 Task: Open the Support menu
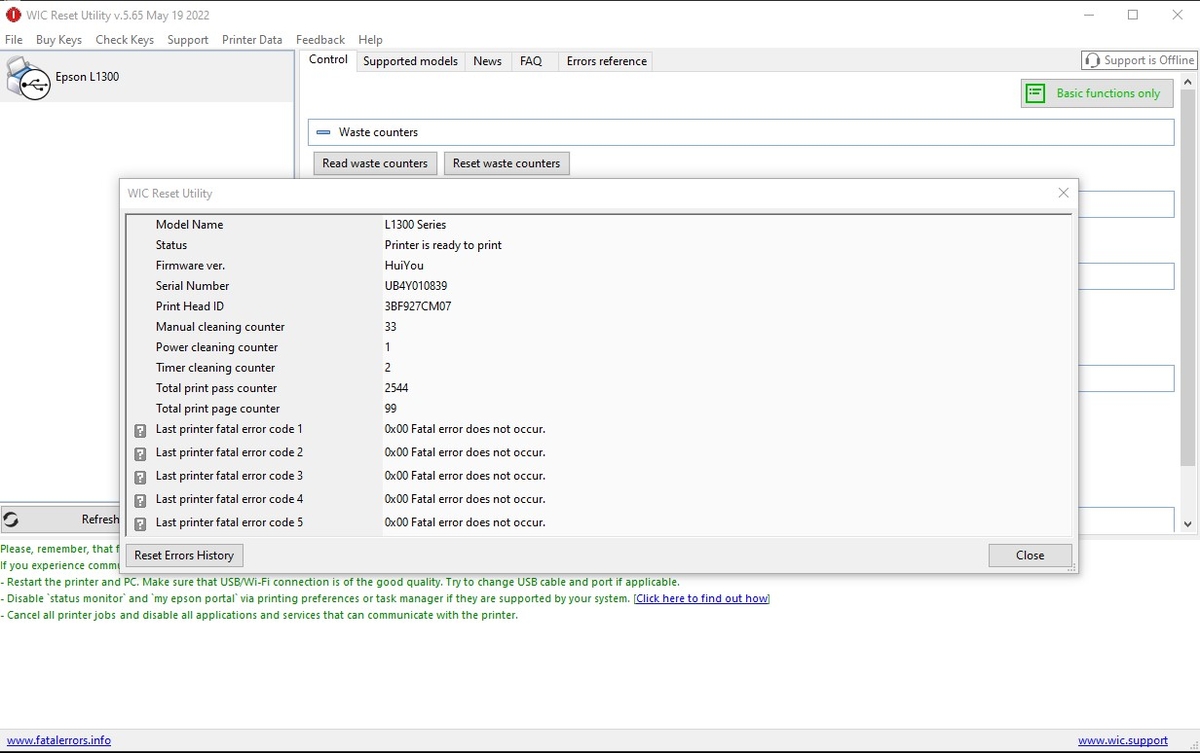pos(188,40)
